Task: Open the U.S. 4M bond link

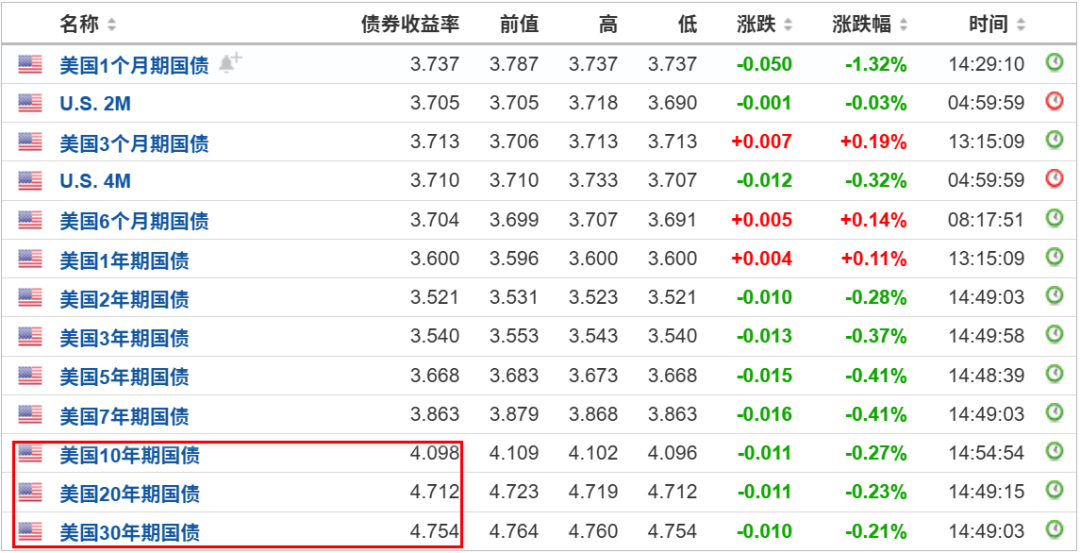Action: [x=95, y=181]
